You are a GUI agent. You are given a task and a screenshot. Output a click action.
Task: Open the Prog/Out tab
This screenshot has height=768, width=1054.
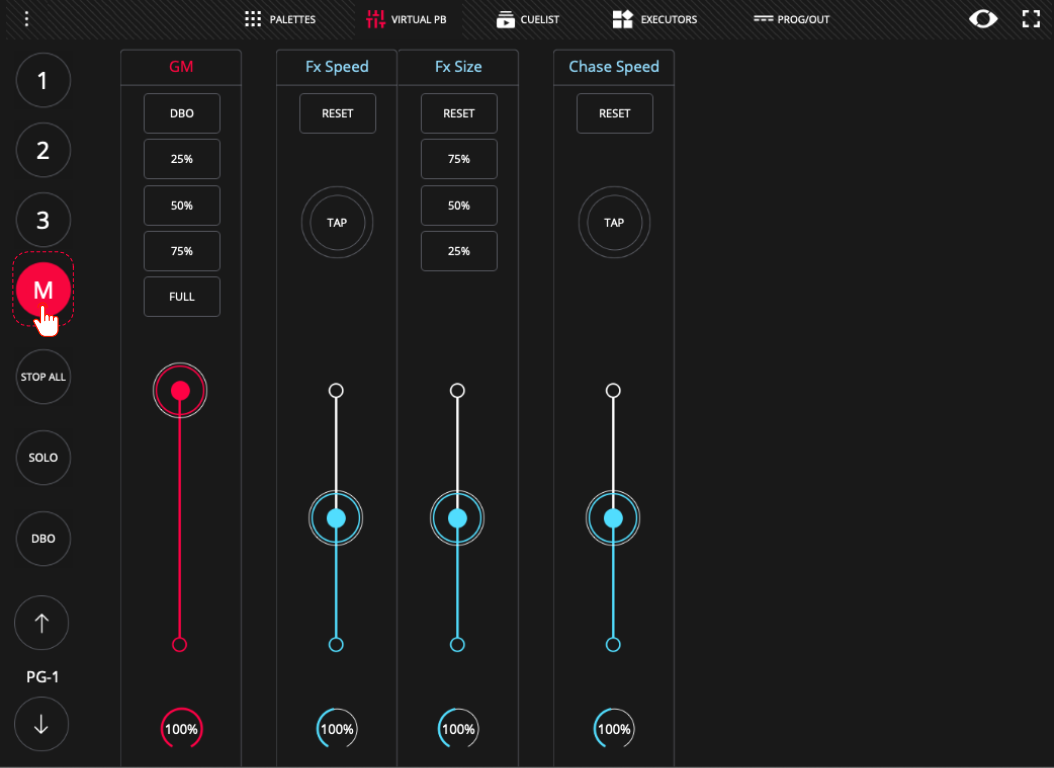click(791, 19)
